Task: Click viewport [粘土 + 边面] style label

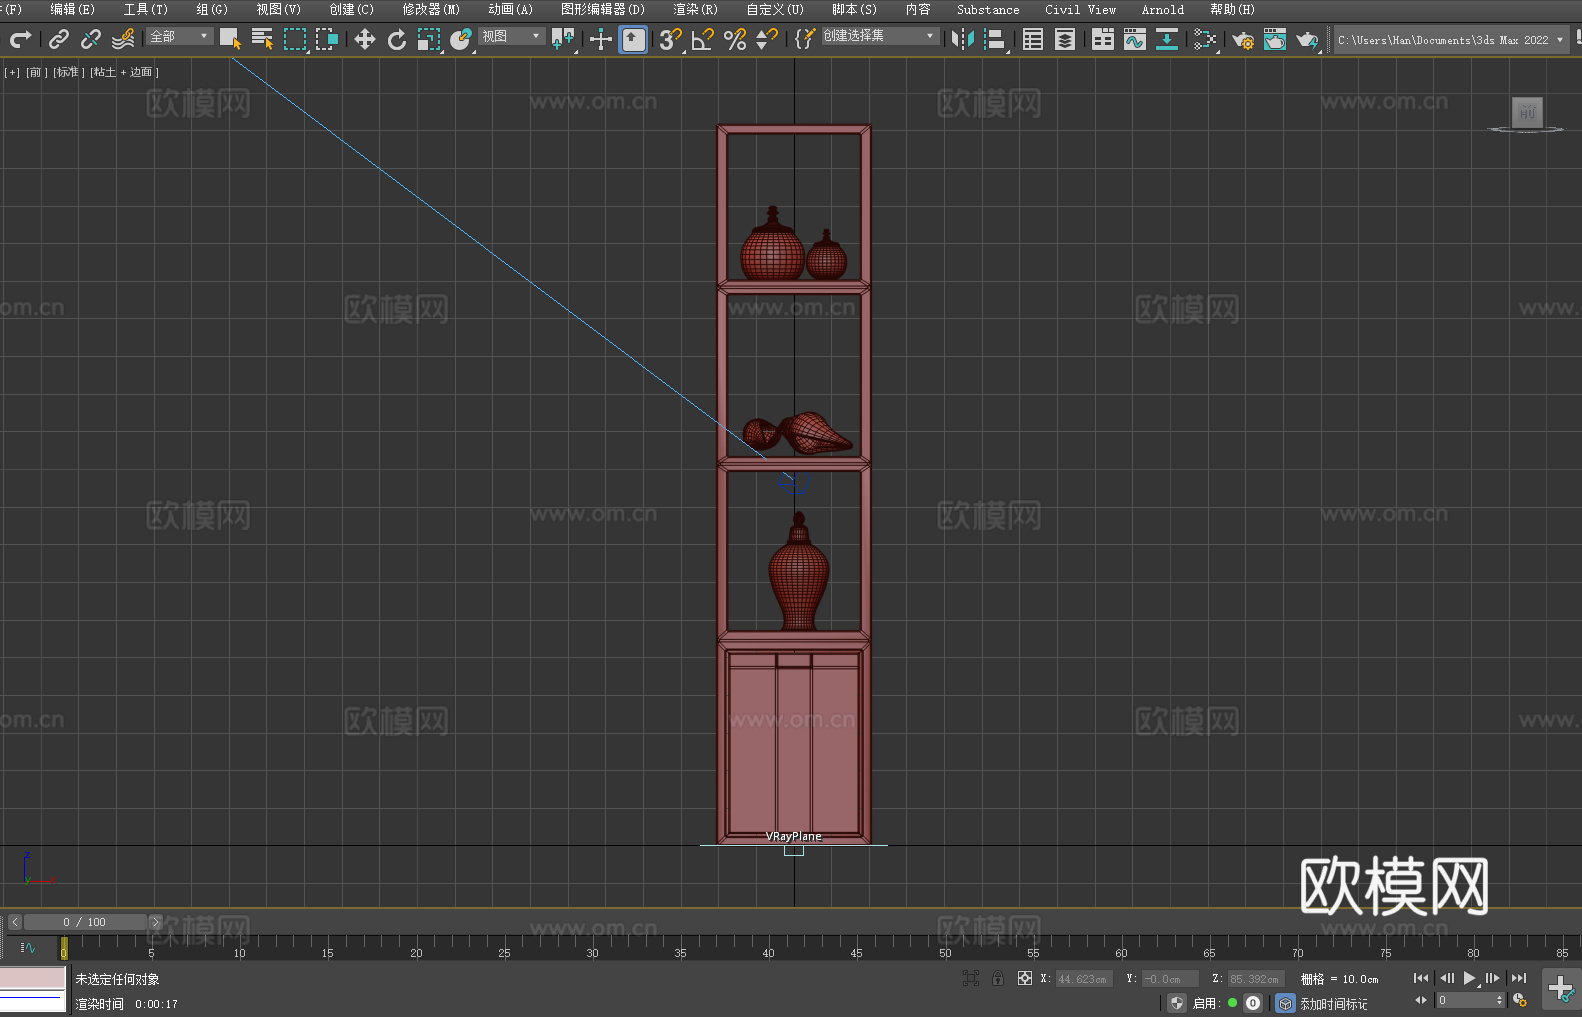Action: [124, 72]
